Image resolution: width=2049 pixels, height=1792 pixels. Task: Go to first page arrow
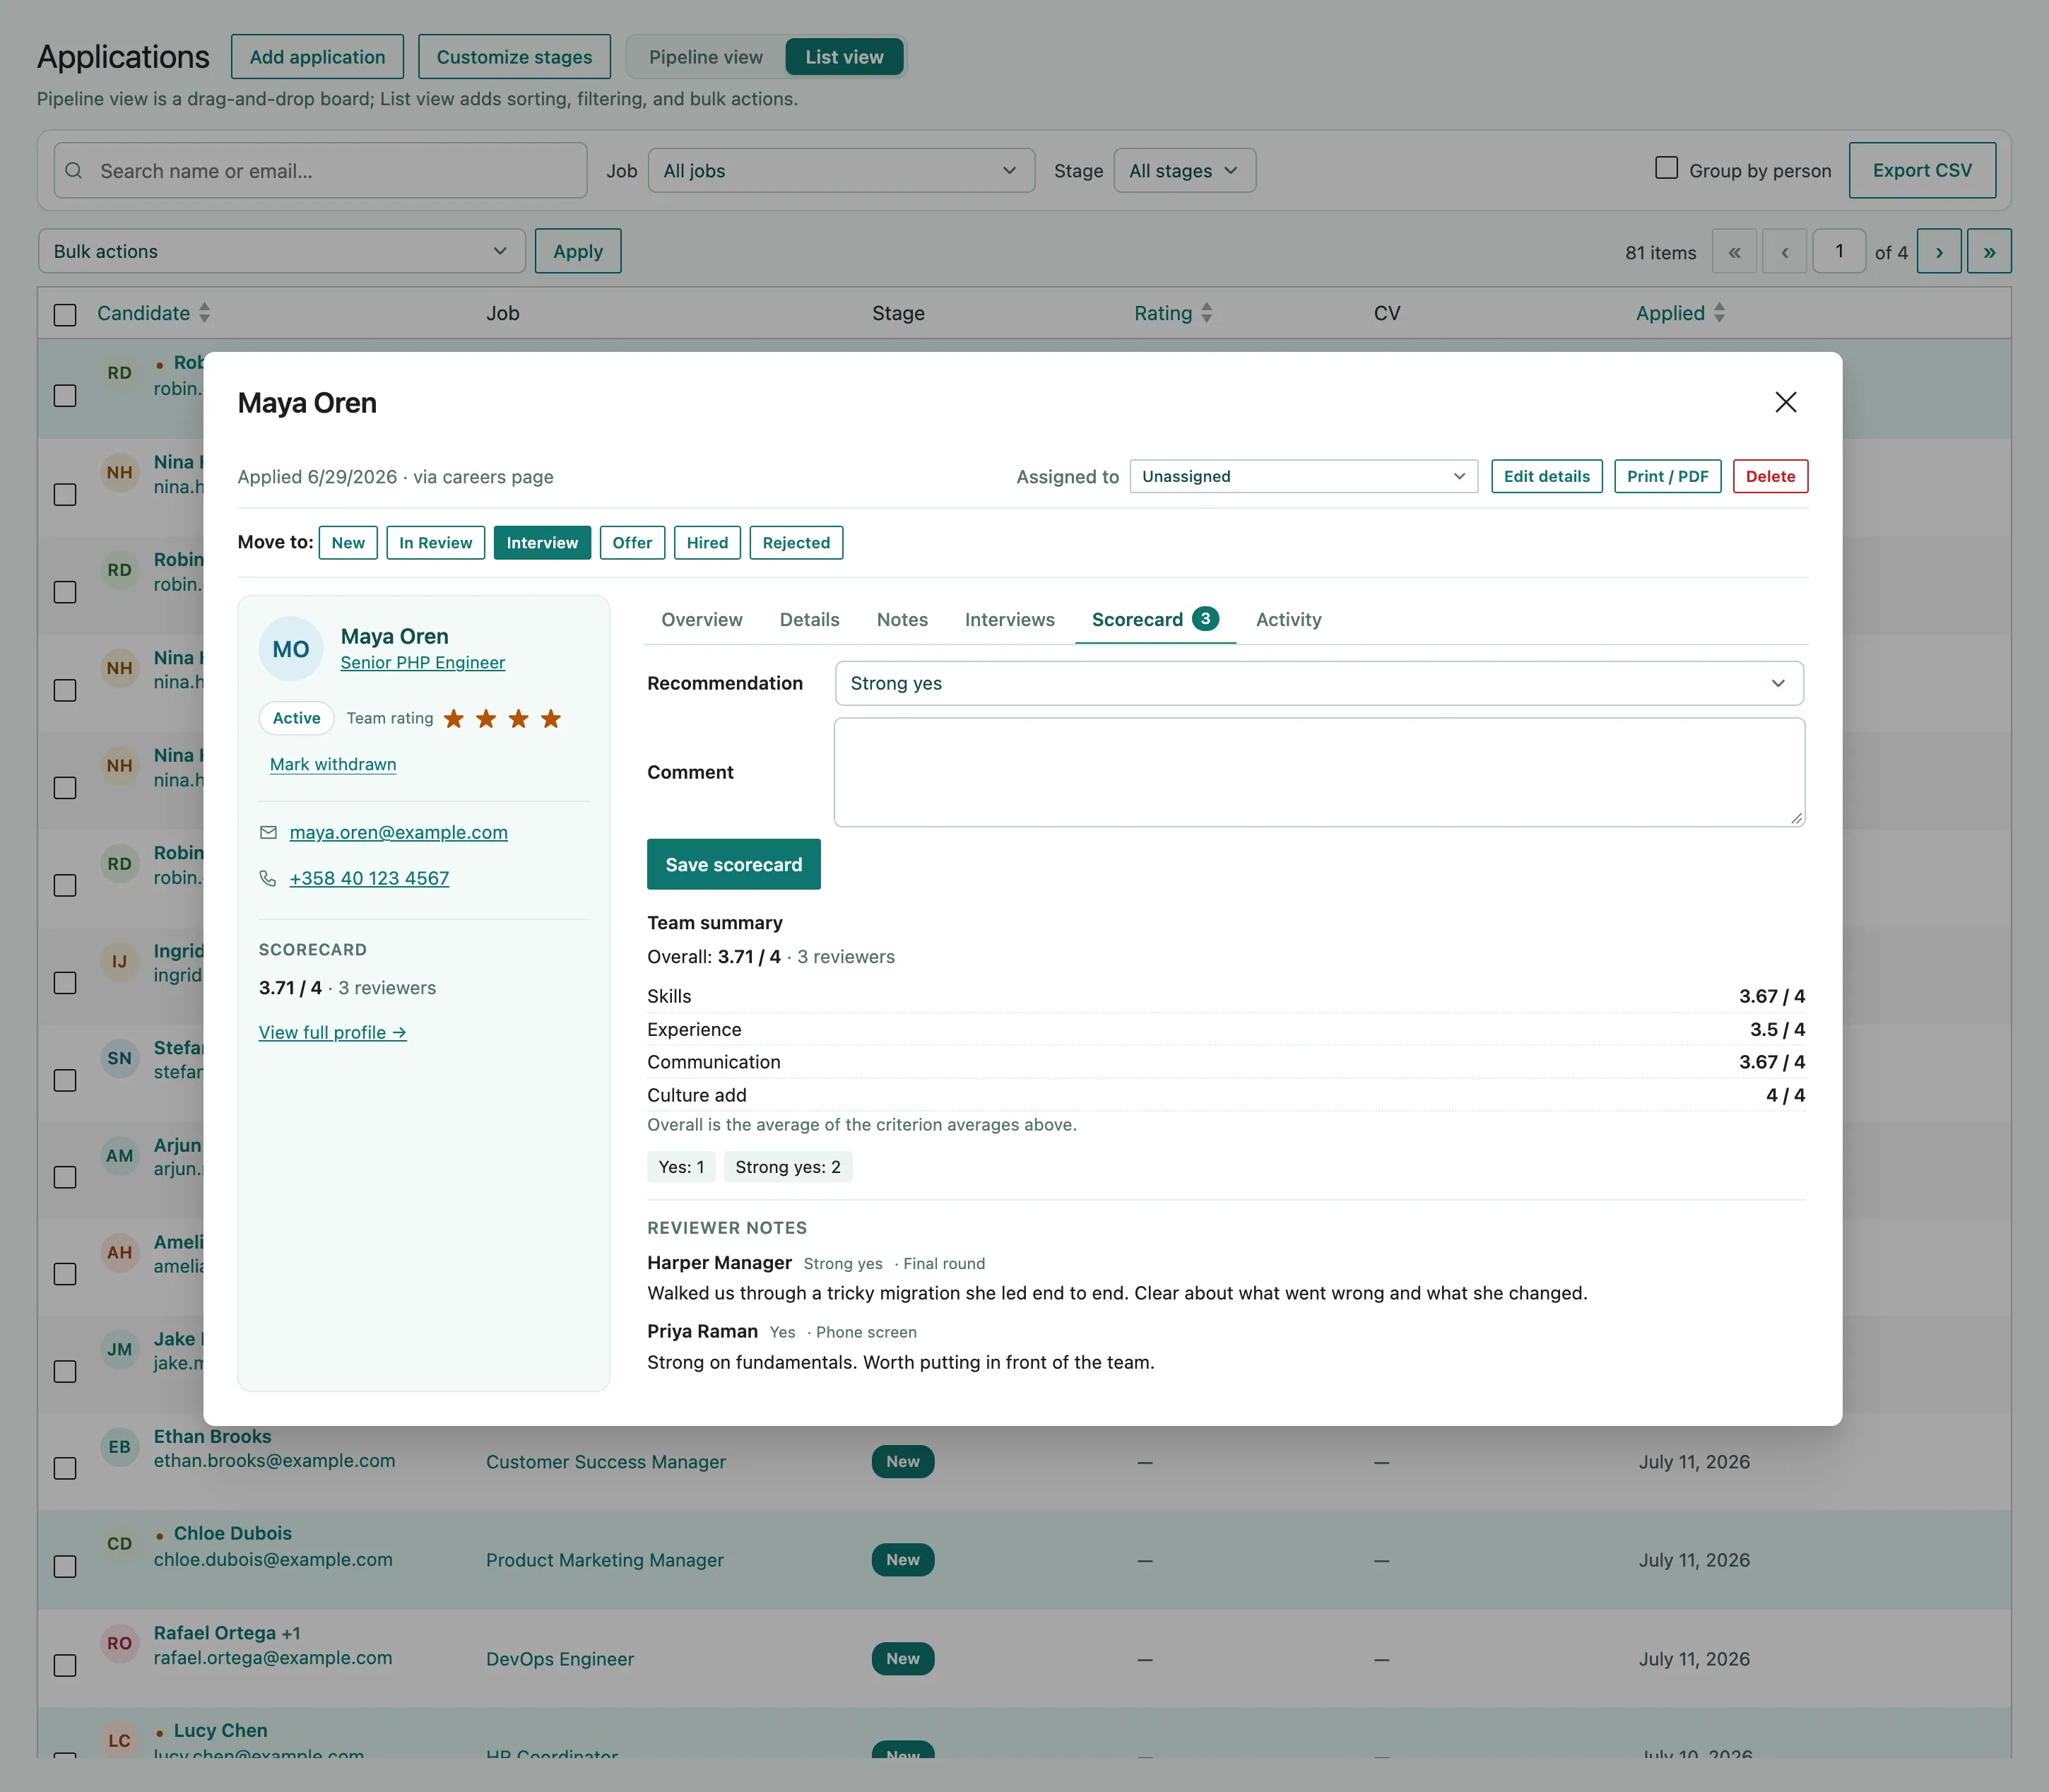coord(1734,252)
